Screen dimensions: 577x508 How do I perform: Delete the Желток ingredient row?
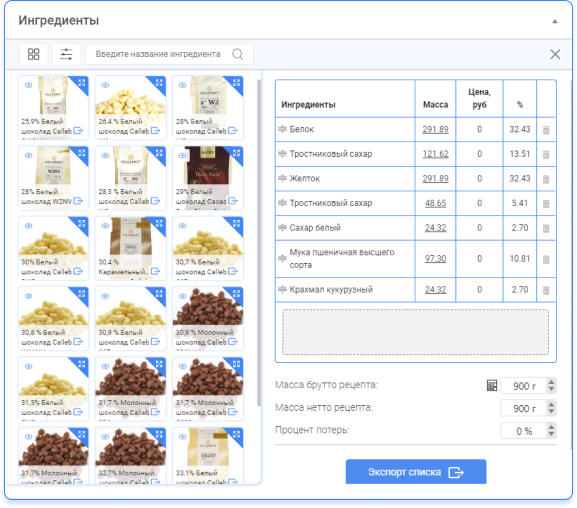point(546,179)
